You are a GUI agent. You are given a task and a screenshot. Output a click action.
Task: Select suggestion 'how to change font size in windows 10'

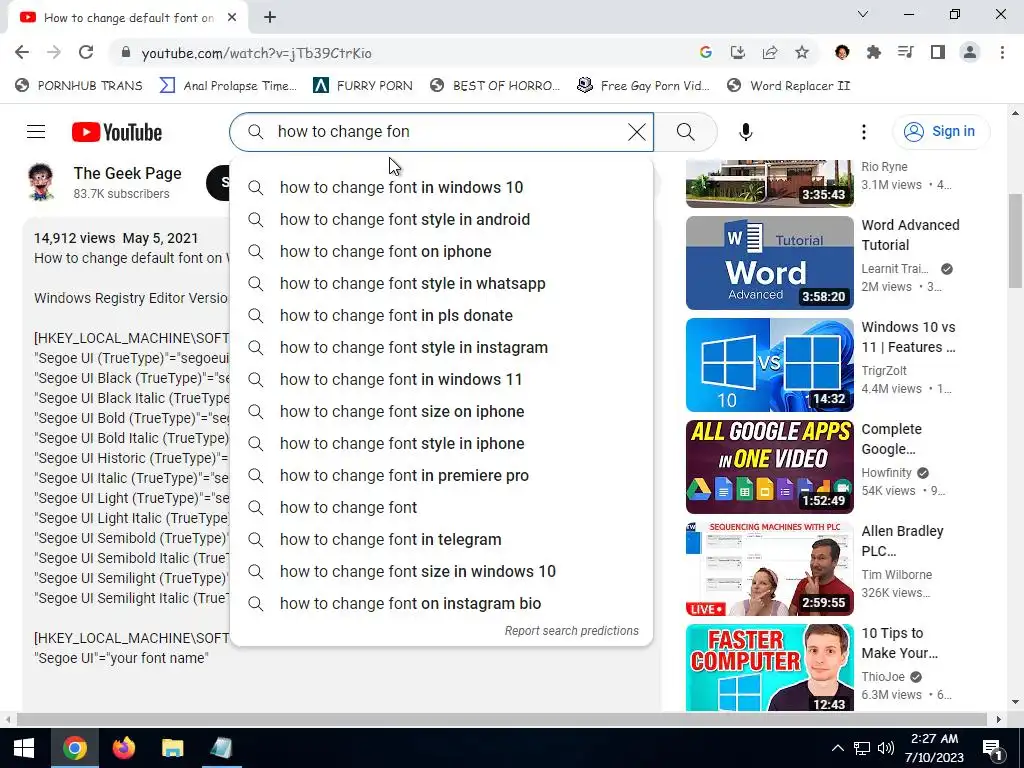(441, 571)
